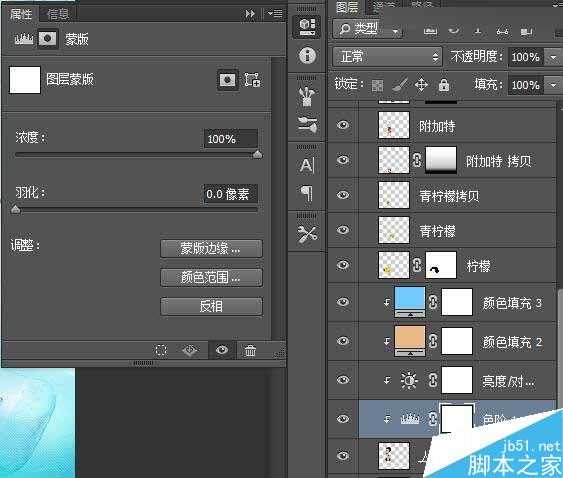
Task: Hide the 颜色填充 2 layer
Action: pos(343,340)
